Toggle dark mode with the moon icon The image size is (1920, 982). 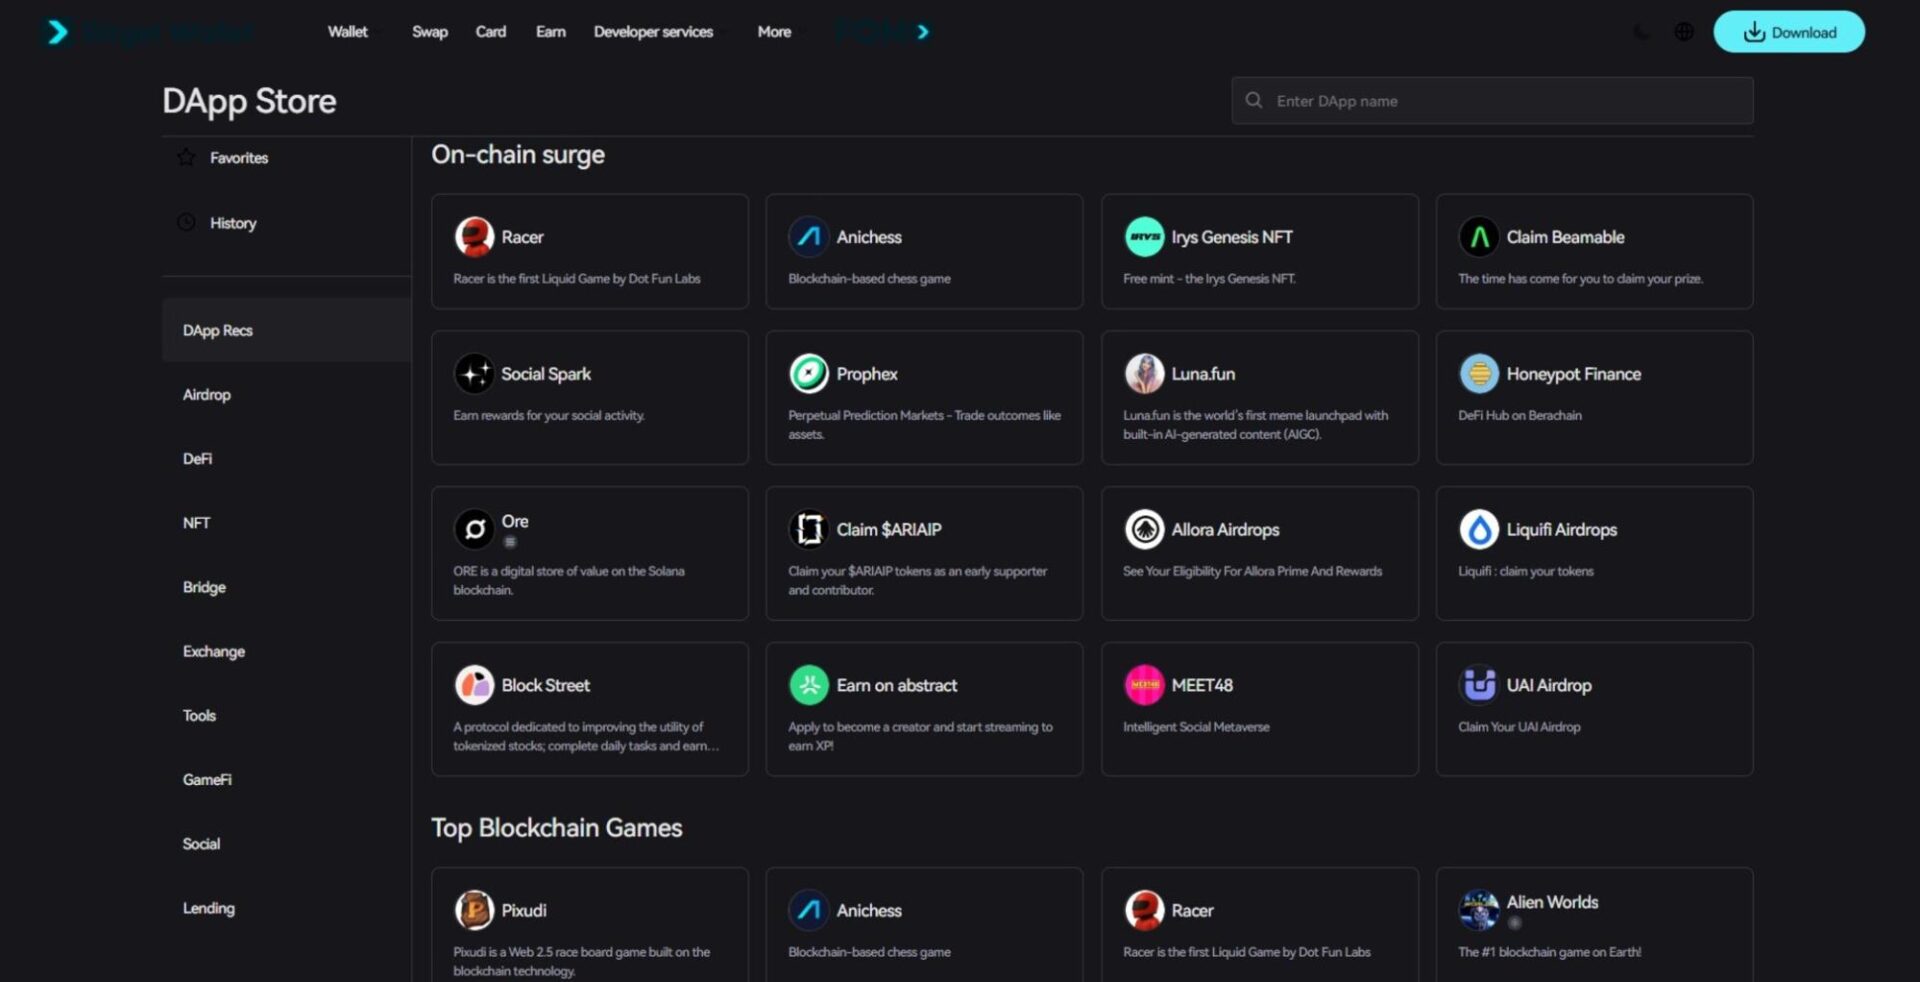pyautogui.click(x=1640, y=31)
